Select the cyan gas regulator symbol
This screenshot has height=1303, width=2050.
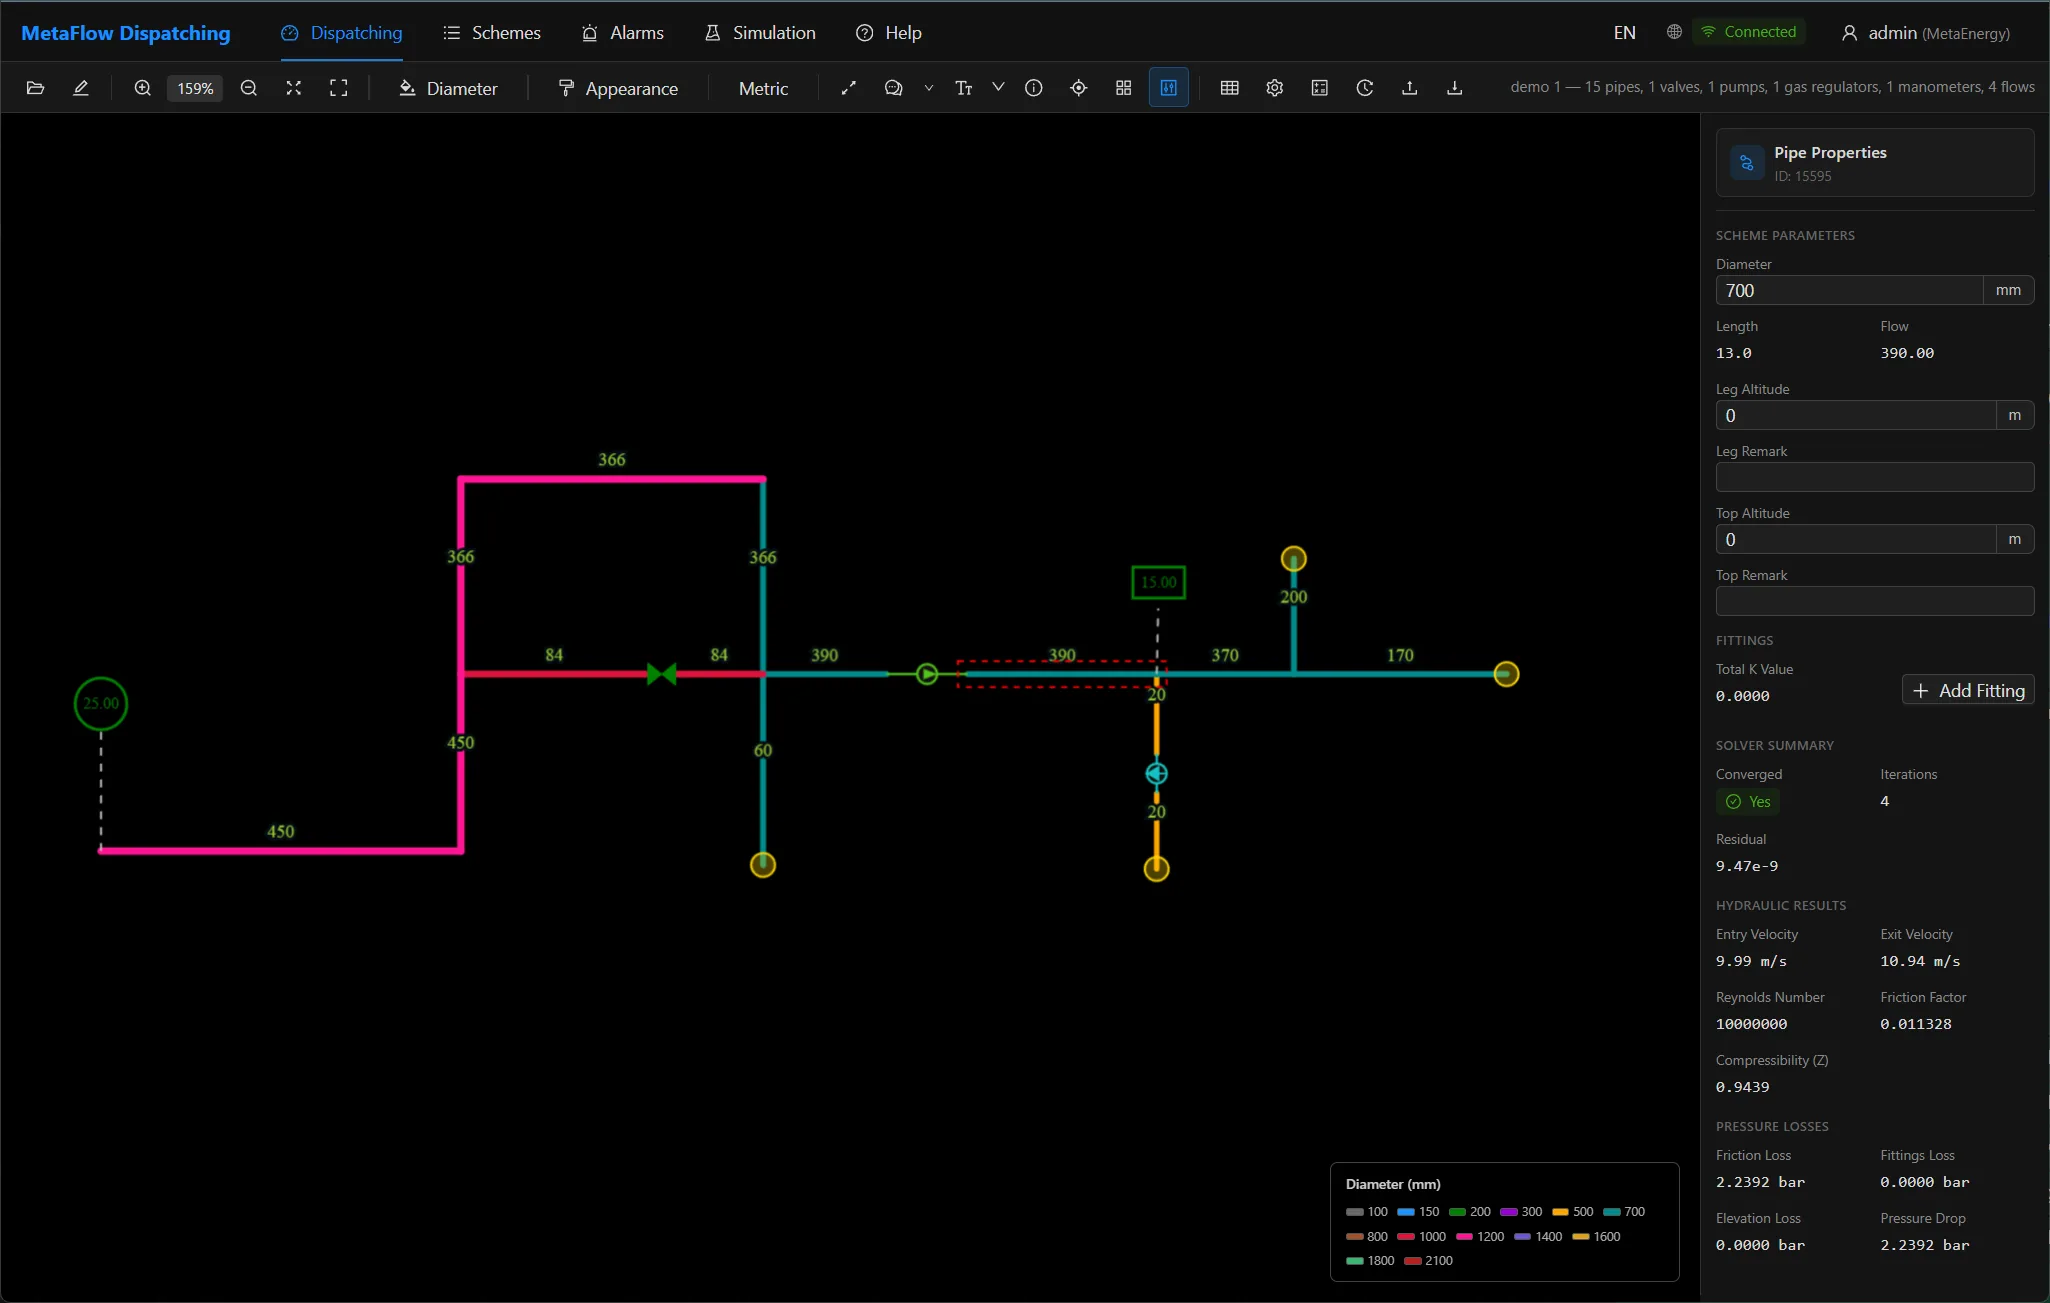point(1157,774)
